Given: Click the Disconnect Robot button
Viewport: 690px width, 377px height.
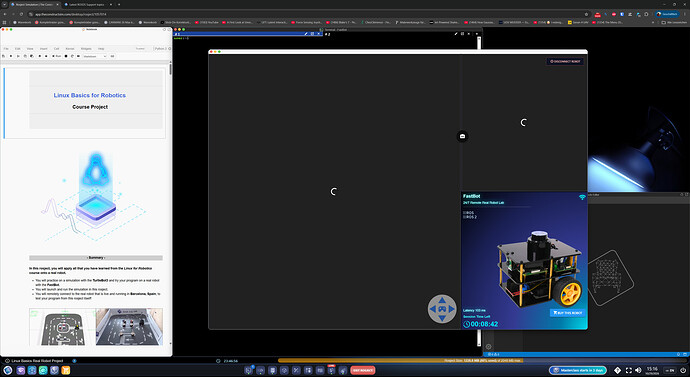Looking at the screenshot, I should coord(565,62).
